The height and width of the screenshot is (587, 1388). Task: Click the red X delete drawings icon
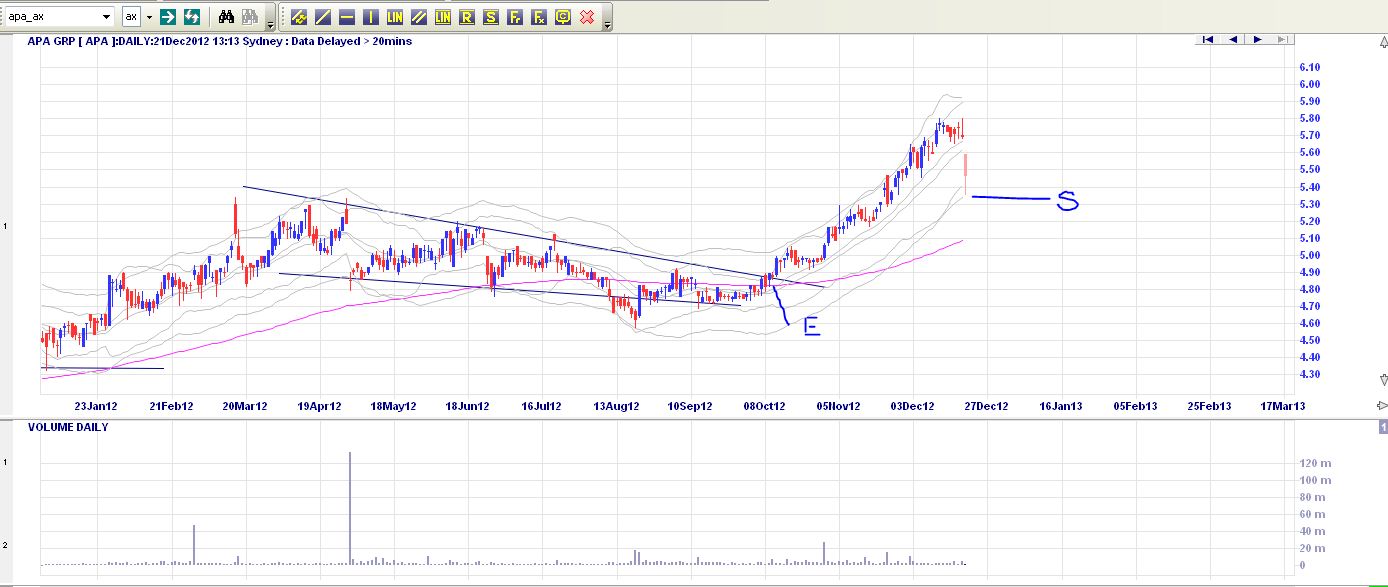pyautogui.click(x=587, y=17)
